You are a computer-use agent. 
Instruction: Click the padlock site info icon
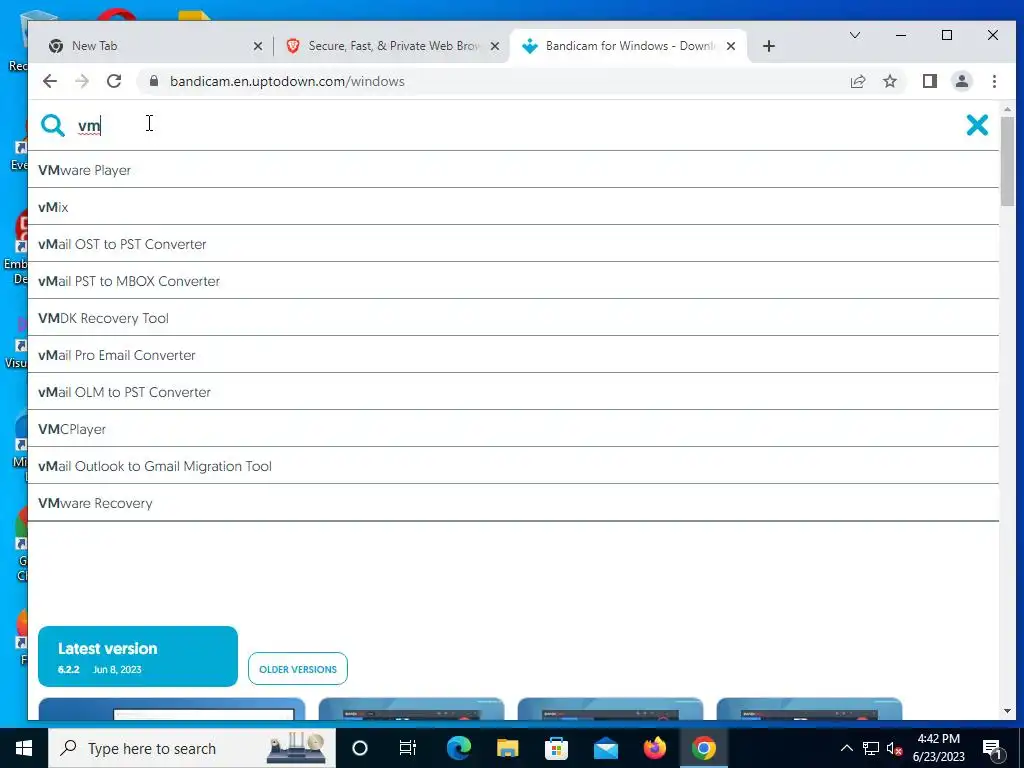(153, 81)
